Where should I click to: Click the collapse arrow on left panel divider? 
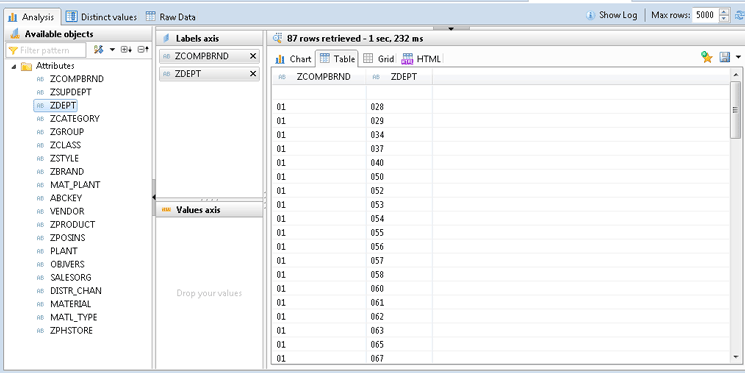tap(154, 197)
